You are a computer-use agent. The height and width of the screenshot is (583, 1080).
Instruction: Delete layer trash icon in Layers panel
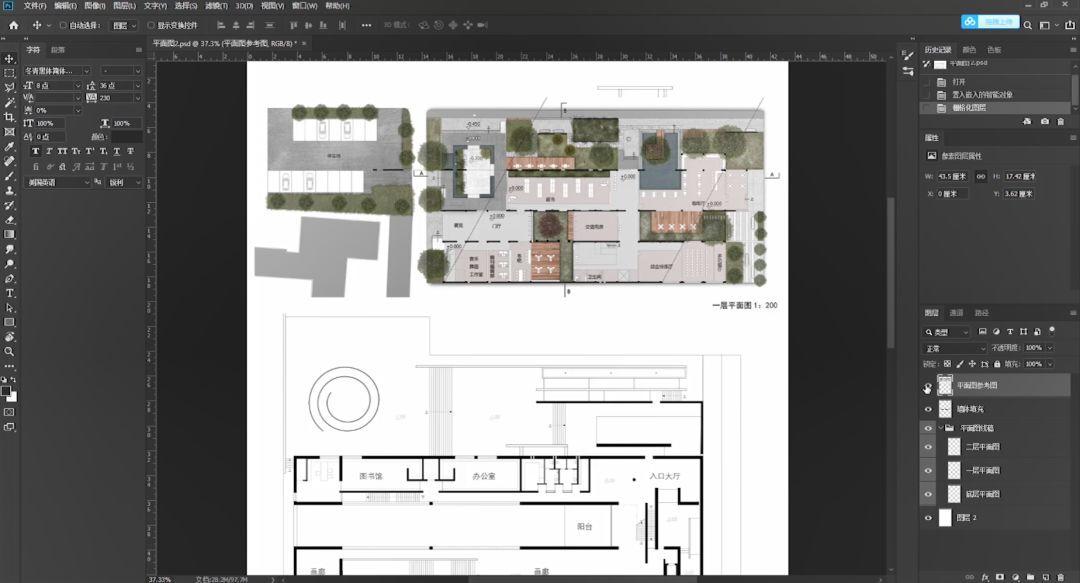point(1061,577)
